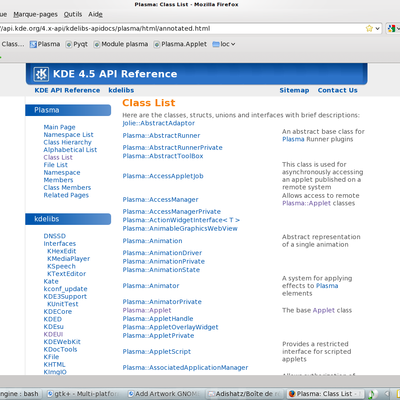This screenshot has height=400, width=400.
Task: Select the Plasma: Class List taskbar entry
Action: (x=325, y=394)
